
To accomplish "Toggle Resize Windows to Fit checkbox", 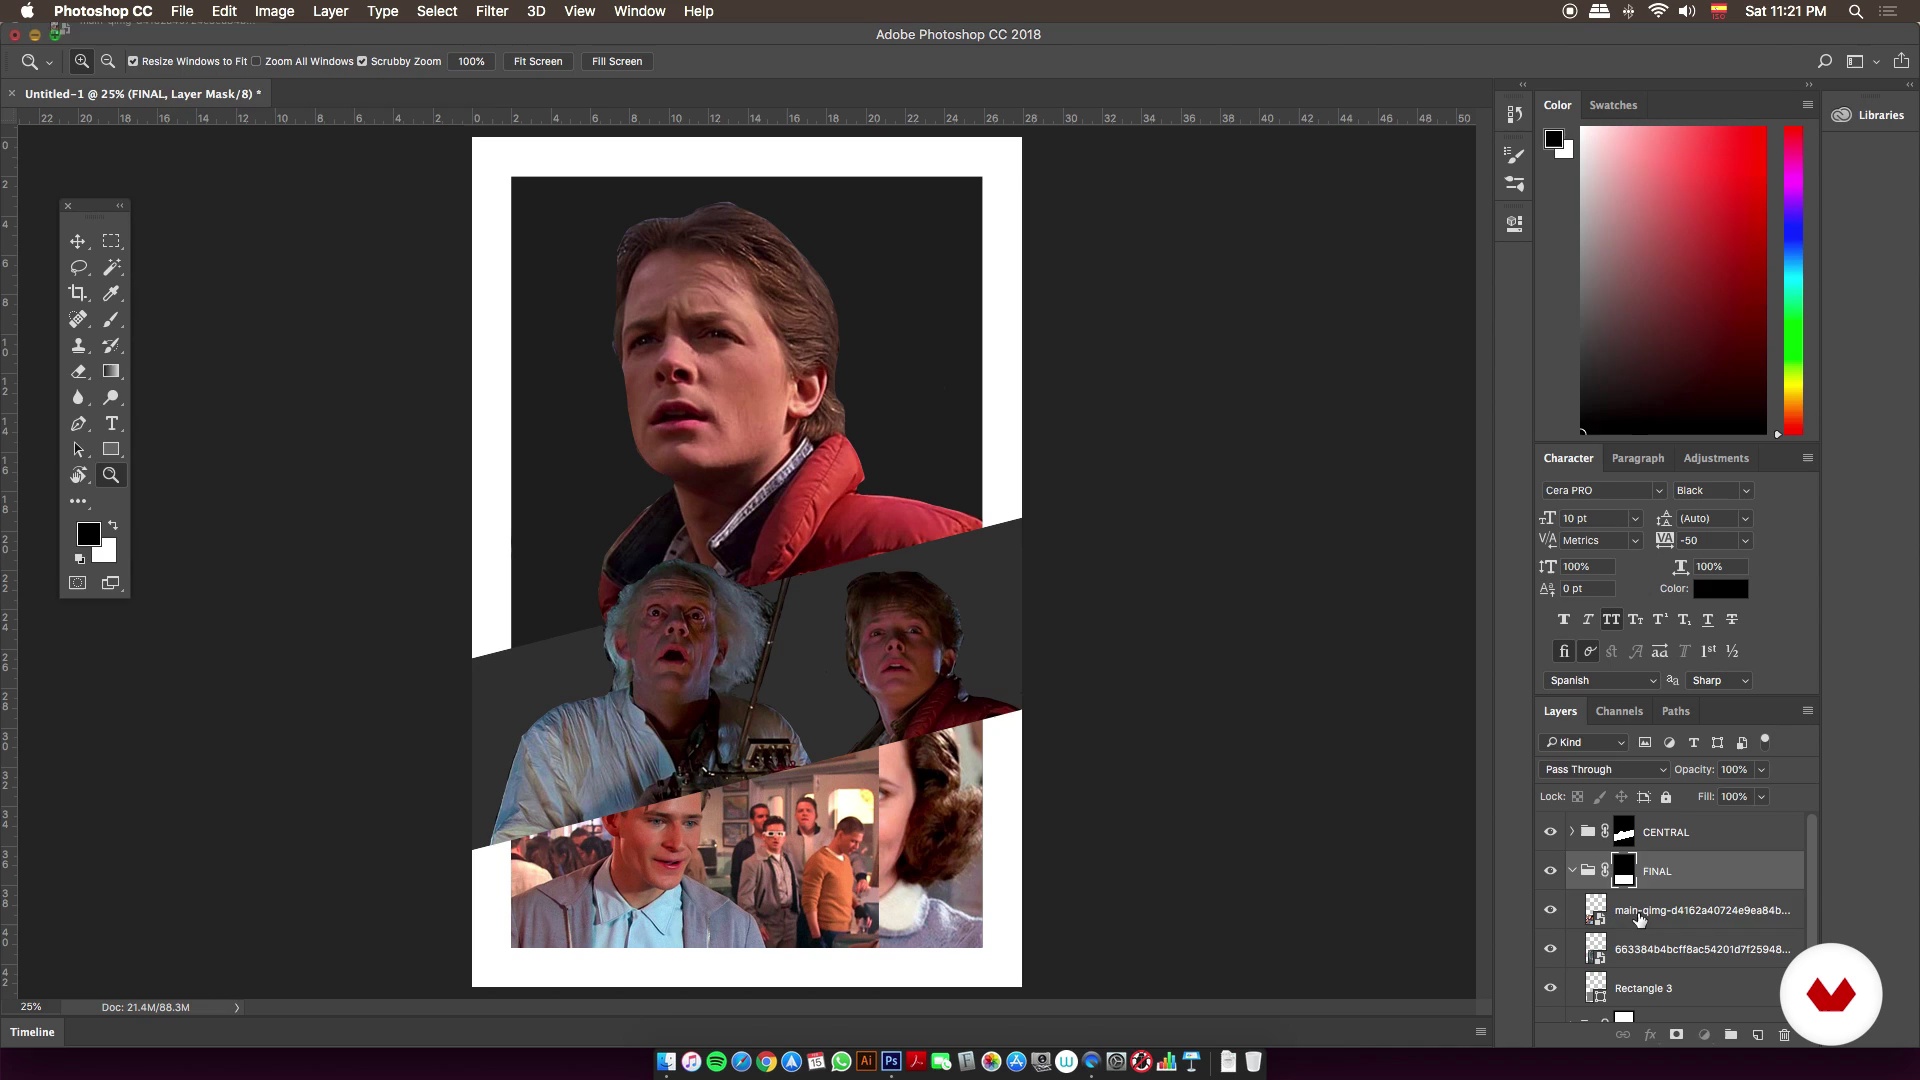I will pyautogui.click(x=133, y=61).
